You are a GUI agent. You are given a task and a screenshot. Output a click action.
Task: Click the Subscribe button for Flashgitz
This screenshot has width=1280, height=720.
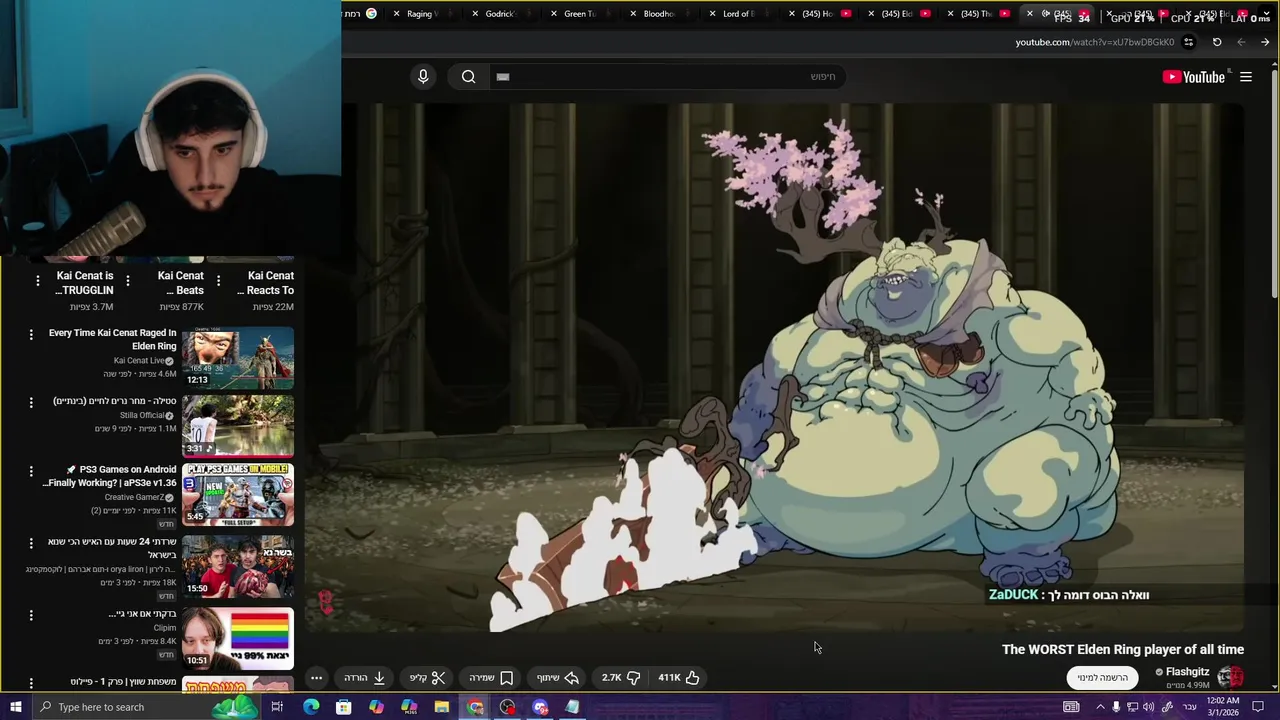pos(1103,678)
